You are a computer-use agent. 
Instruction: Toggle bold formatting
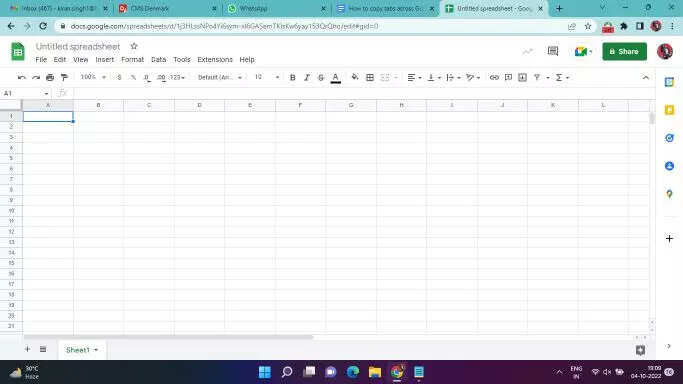click(x=293, y=77)
